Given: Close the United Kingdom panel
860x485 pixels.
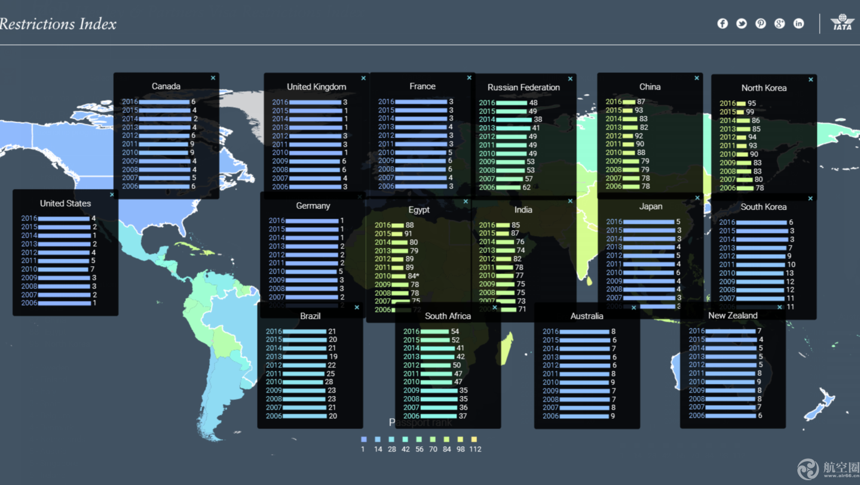Looking at the screenshot, I should click(x=363, y=78).
